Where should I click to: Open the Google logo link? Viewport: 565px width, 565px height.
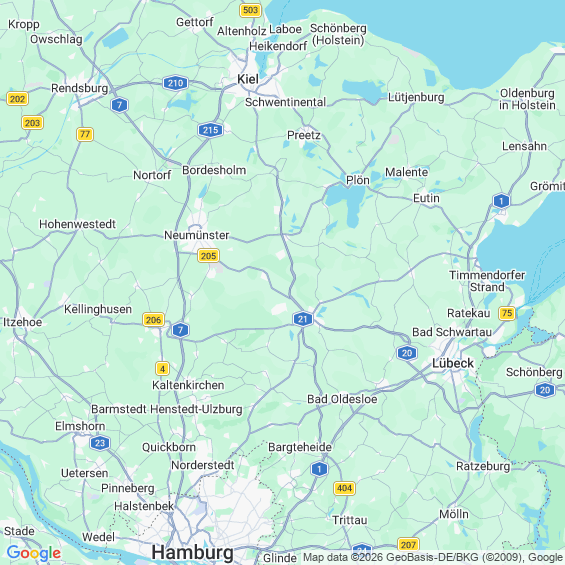[34, 553]
